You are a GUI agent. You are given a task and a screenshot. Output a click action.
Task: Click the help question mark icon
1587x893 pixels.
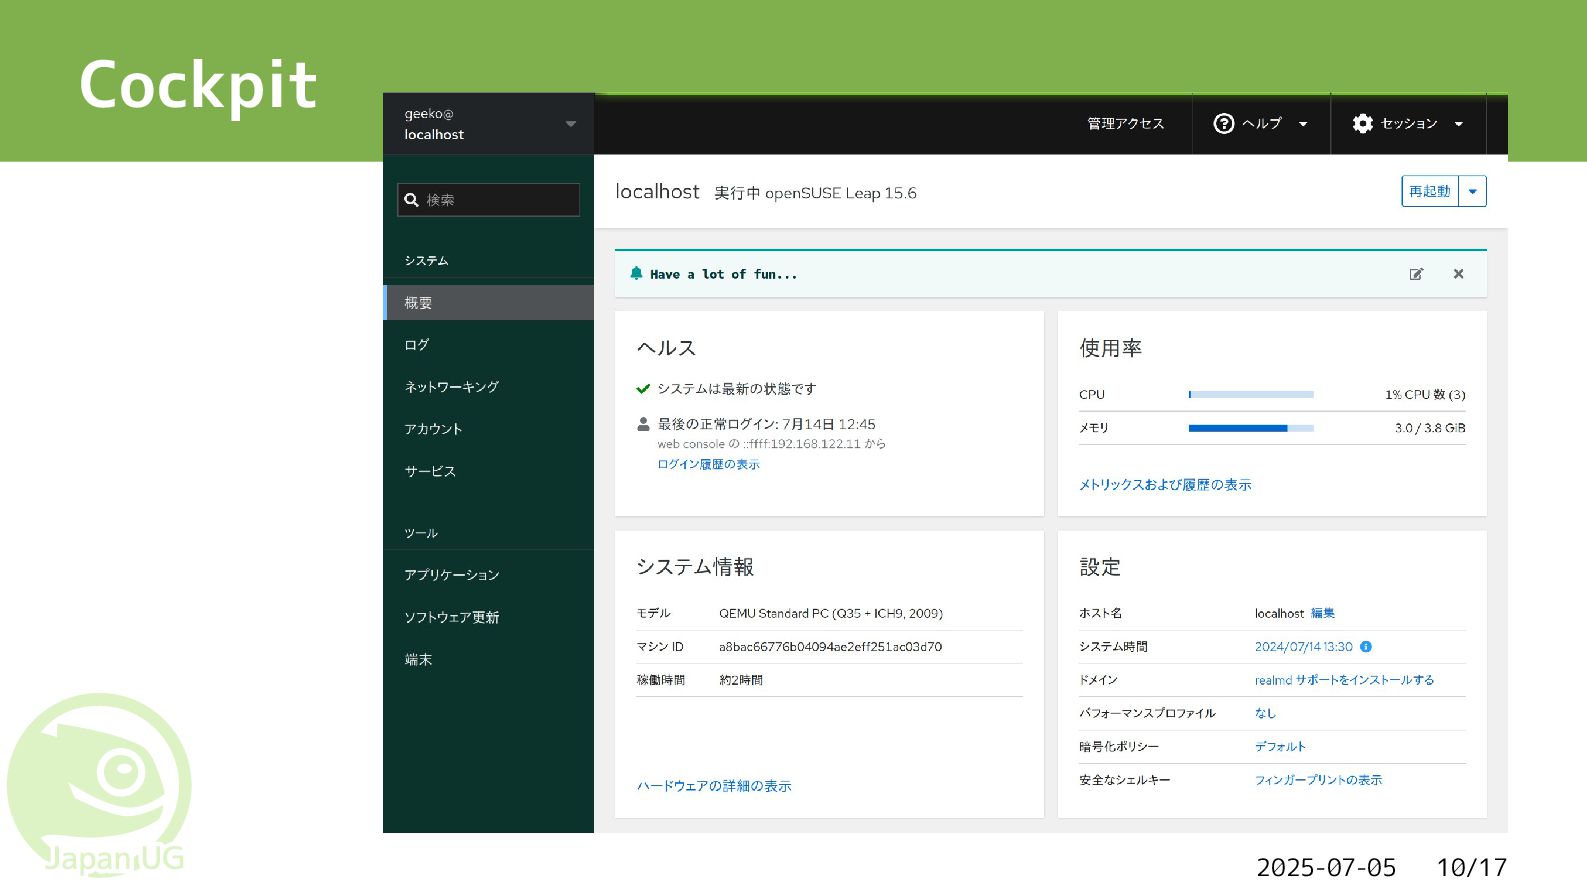1223,123
